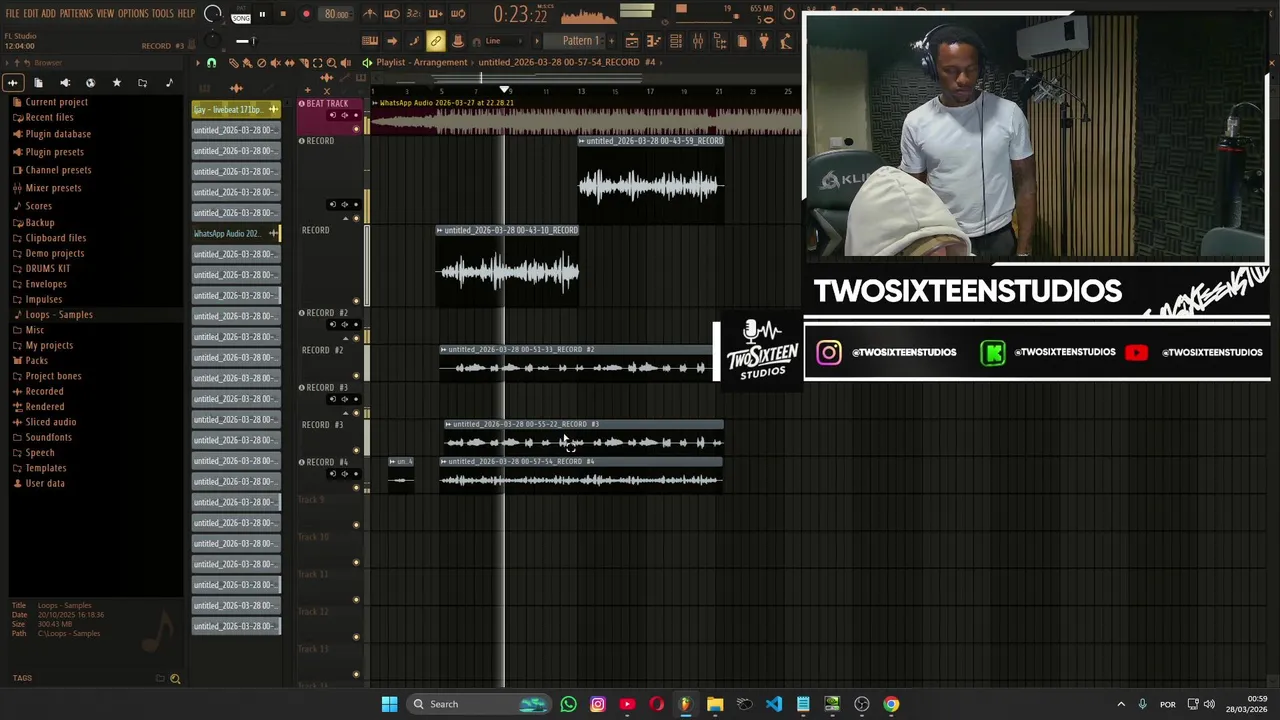Show favorites star in browser
Image resolution: width=1280 pixels, height=720 pixels.
(x=116, y=83)
